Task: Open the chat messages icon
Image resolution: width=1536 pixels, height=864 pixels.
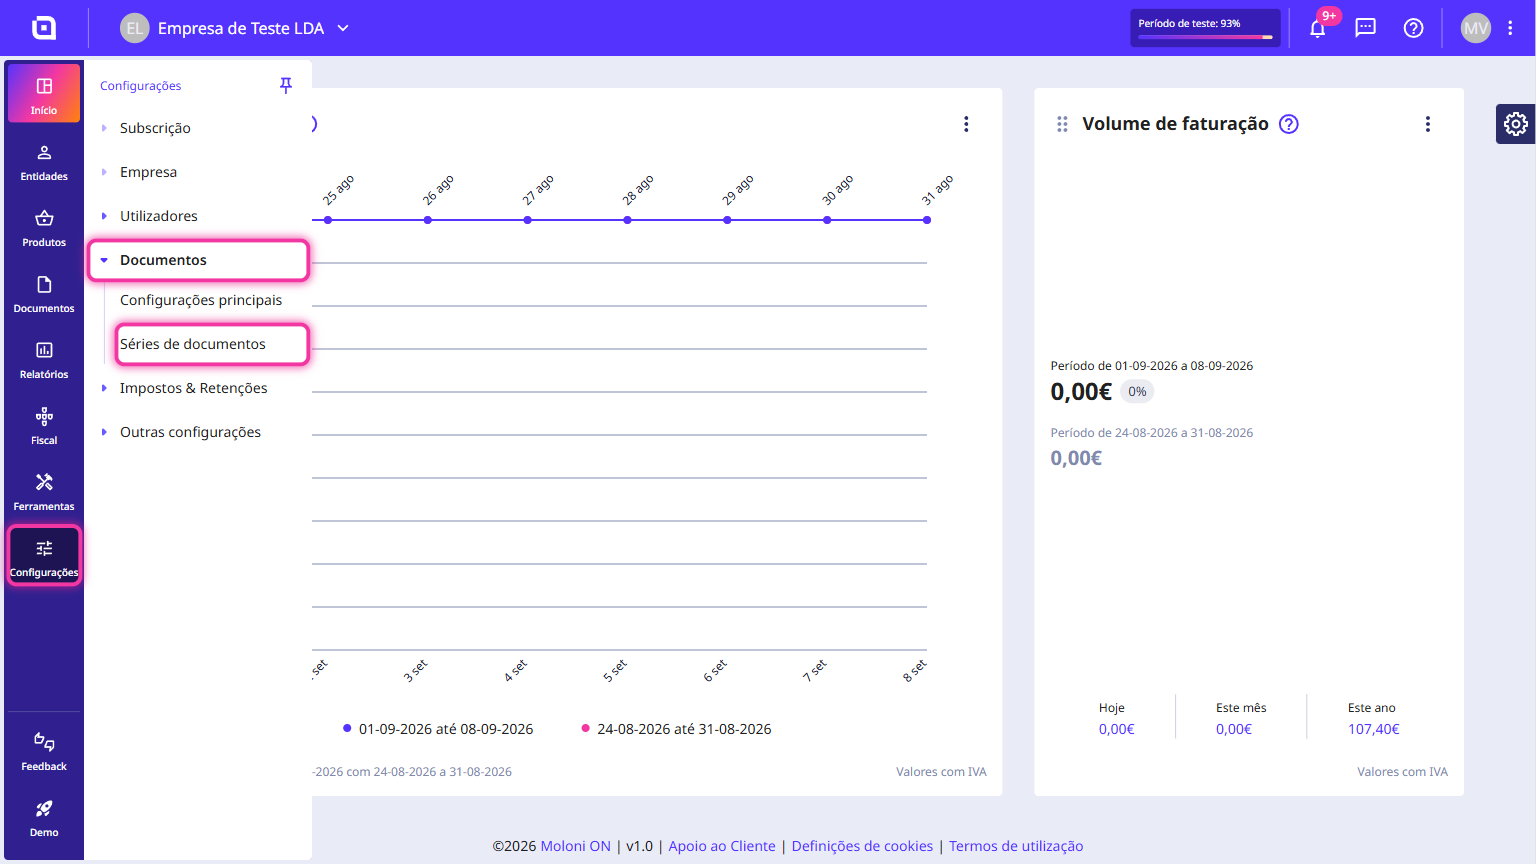Action: 1366,28
